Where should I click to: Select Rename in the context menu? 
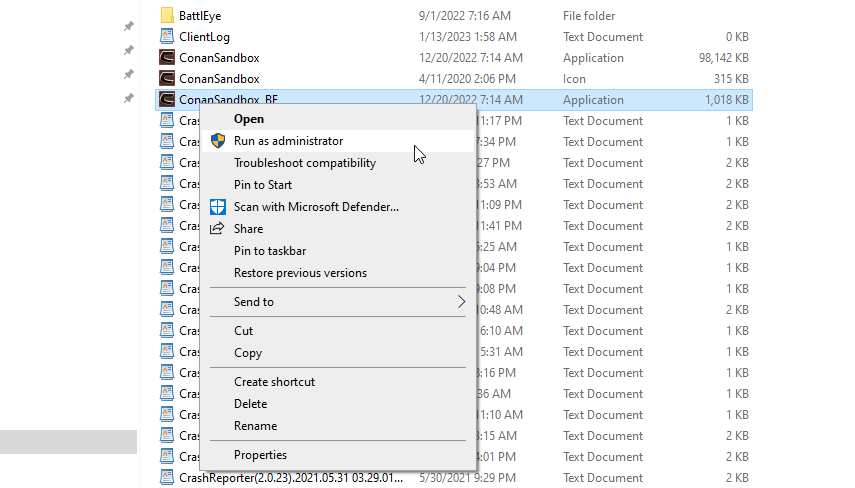pyautogui.click(x=255, y=426)
